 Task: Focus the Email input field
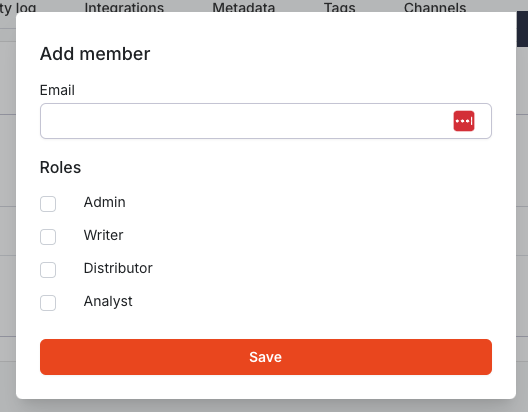(266, 121)
